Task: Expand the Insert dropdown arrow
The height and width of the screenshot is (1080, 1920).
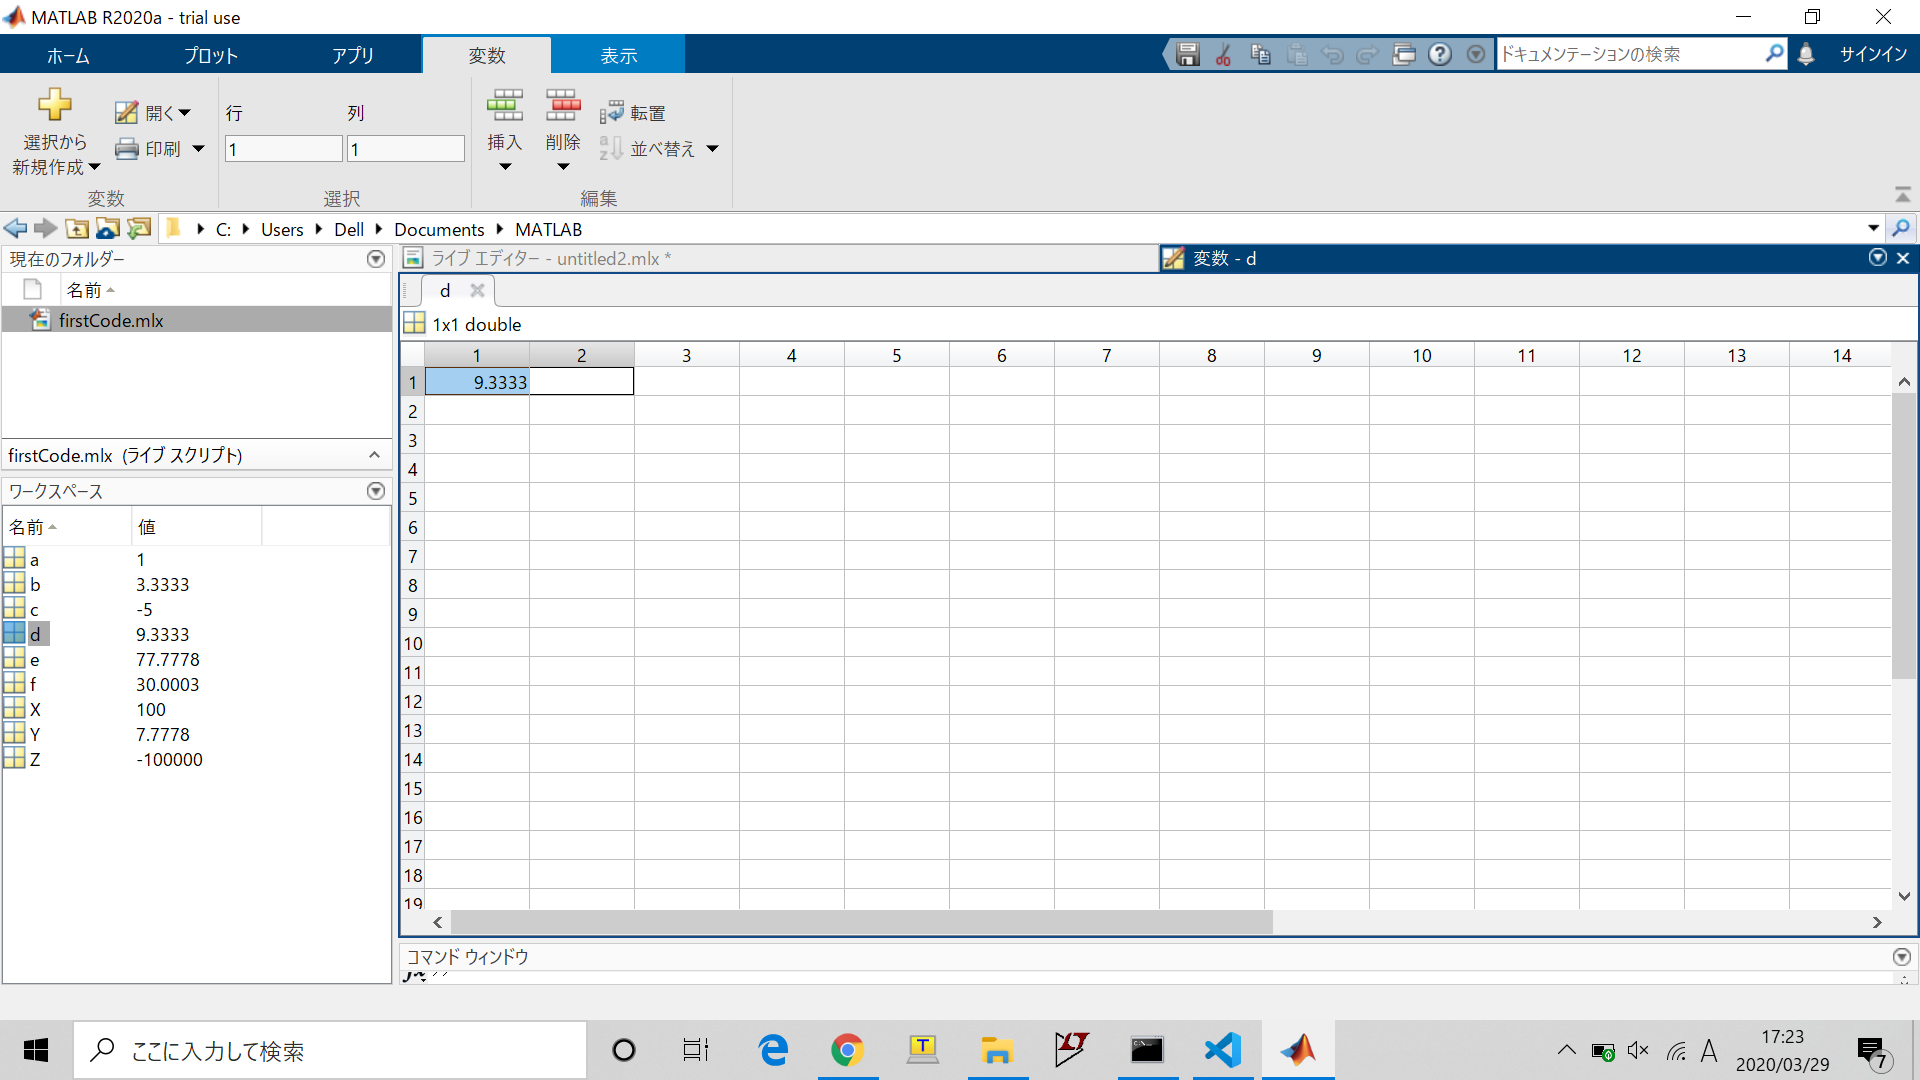Action: click(x=505, y=167)
